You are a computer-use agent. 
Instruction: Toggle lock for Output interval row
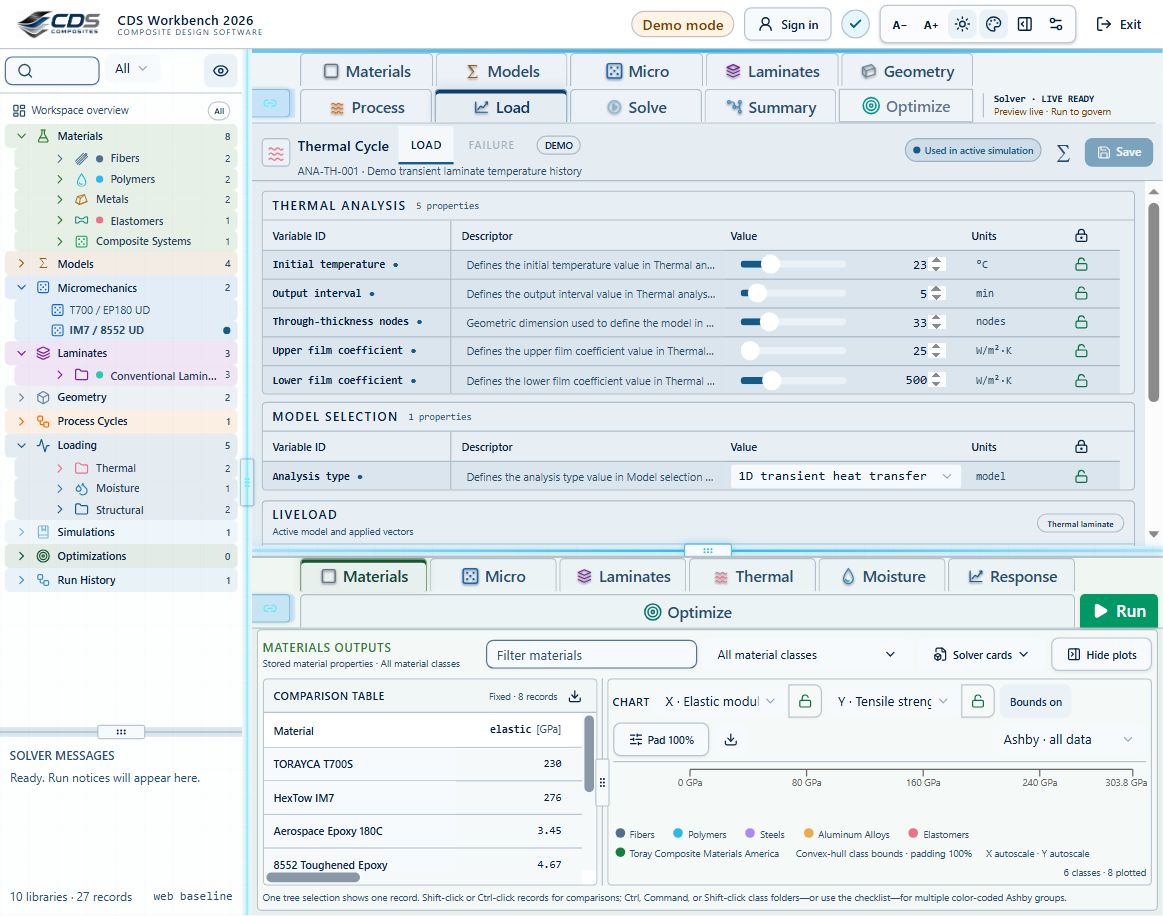pos(1081,294)
